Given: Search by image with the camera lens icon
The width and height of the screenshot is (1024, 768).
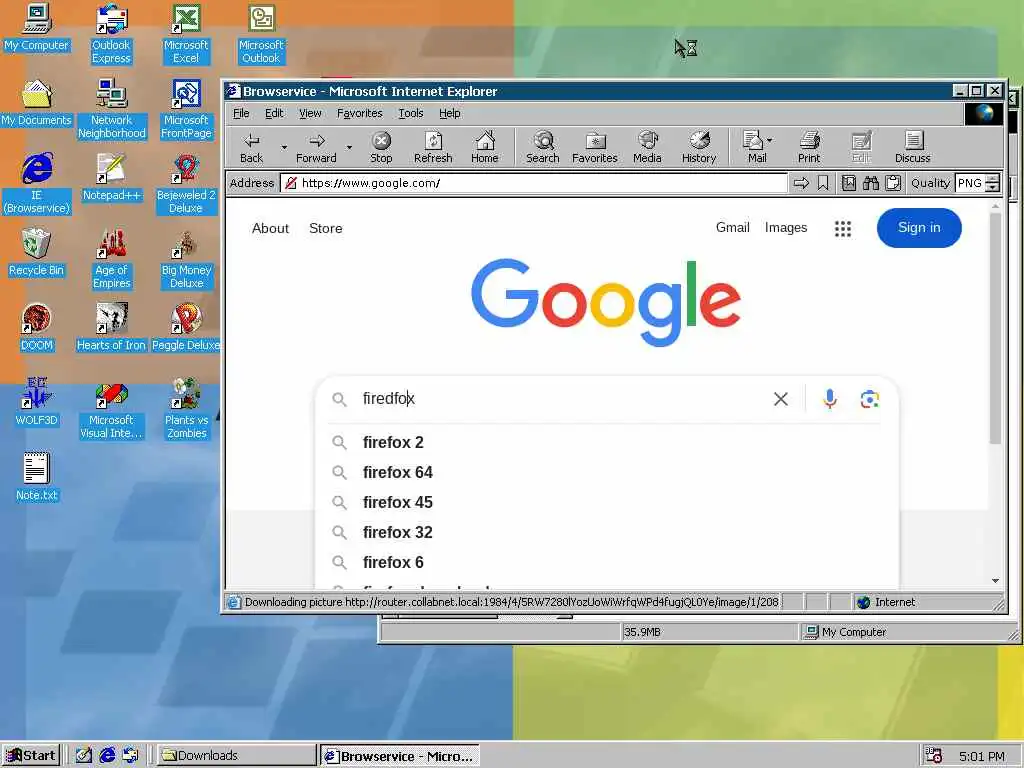Looking at the screenshot, I should pyautogui.click(x=870, y=399).
